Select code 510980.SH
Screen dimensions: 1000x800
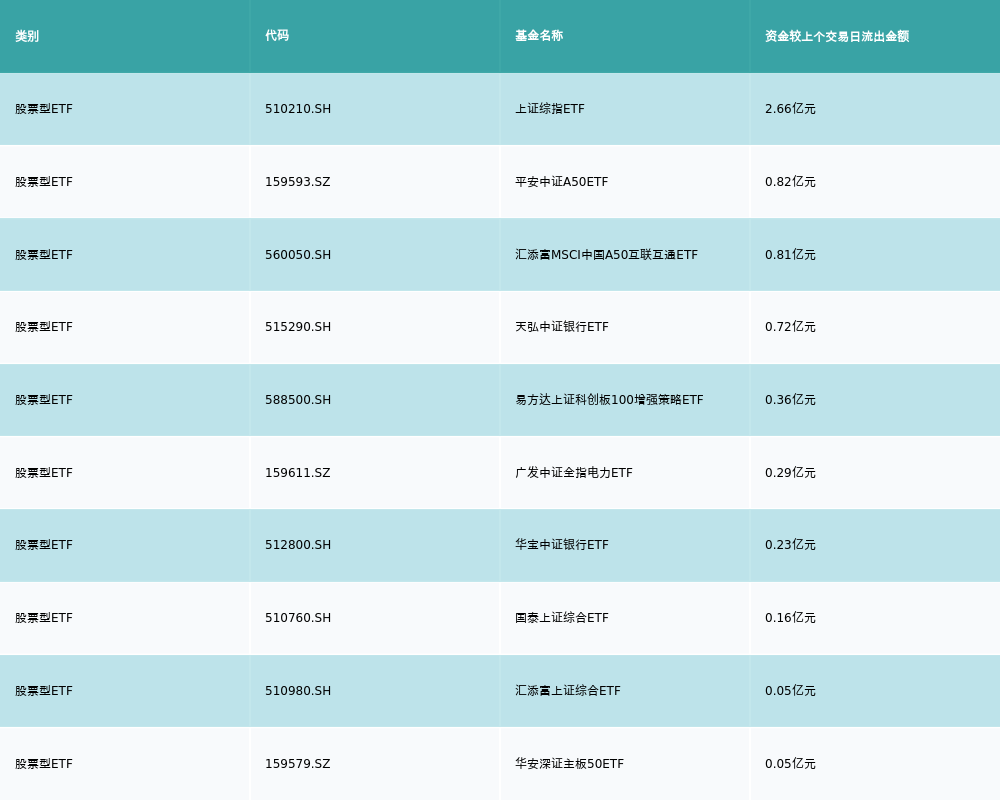point(298,691)
